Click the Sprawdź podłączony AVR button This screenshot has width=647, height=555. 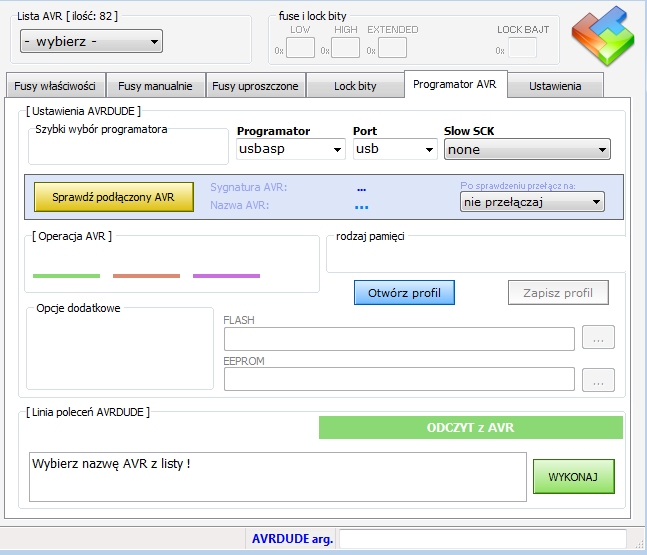tap(114, 197)
